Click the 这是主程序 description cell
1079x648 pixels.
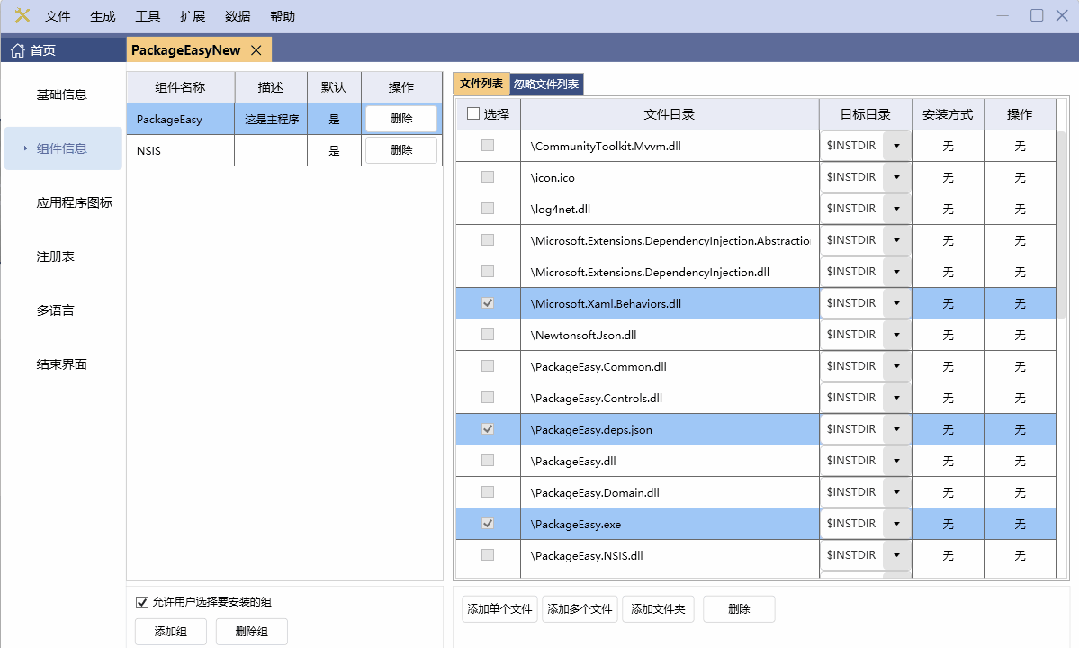271,119
